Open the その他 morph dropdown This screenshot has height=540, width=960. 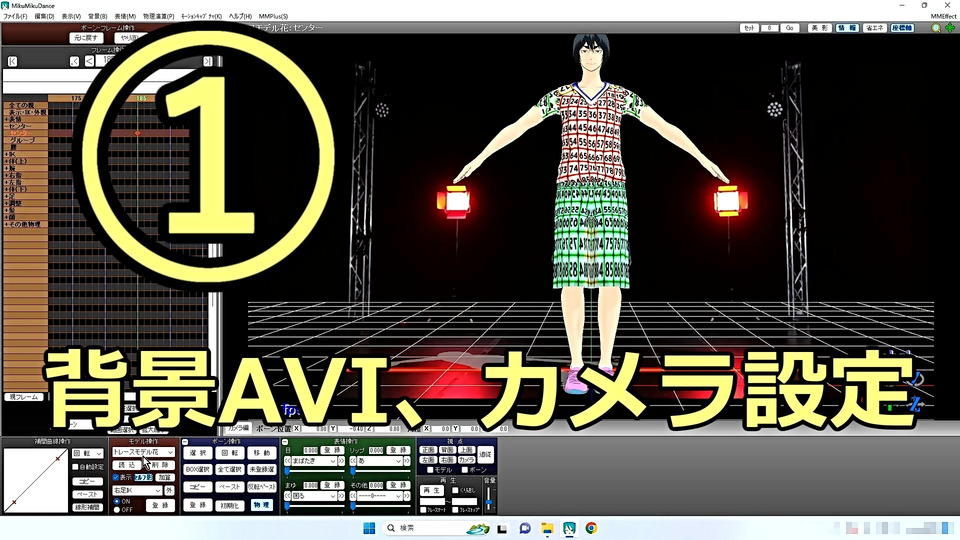[x=380, y=496]
